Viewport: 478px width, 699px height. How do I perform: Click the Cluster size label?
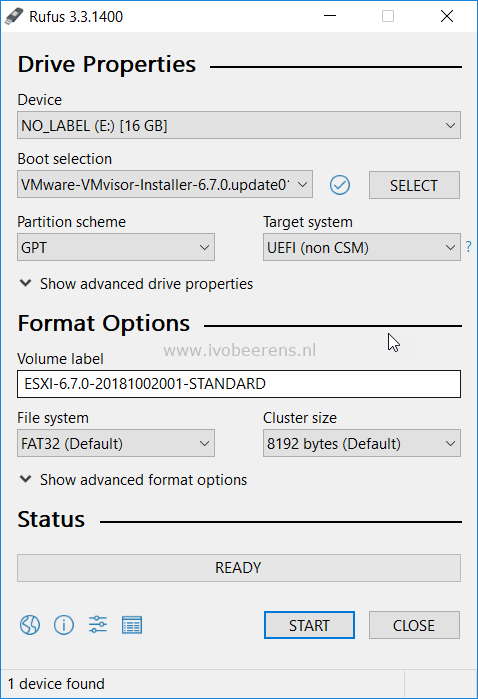coord(300,418)
